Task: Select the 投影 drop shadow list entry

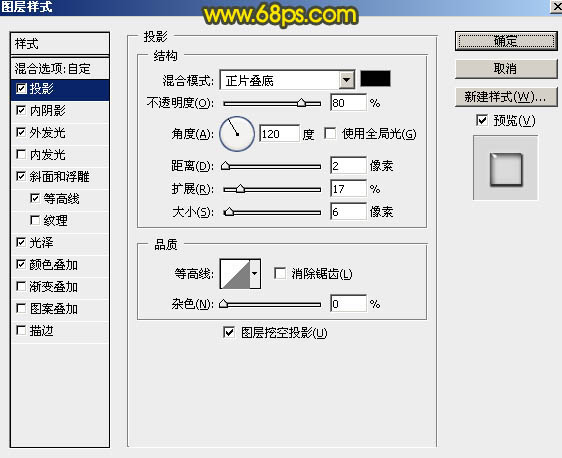Action: [x=60, y=89]
